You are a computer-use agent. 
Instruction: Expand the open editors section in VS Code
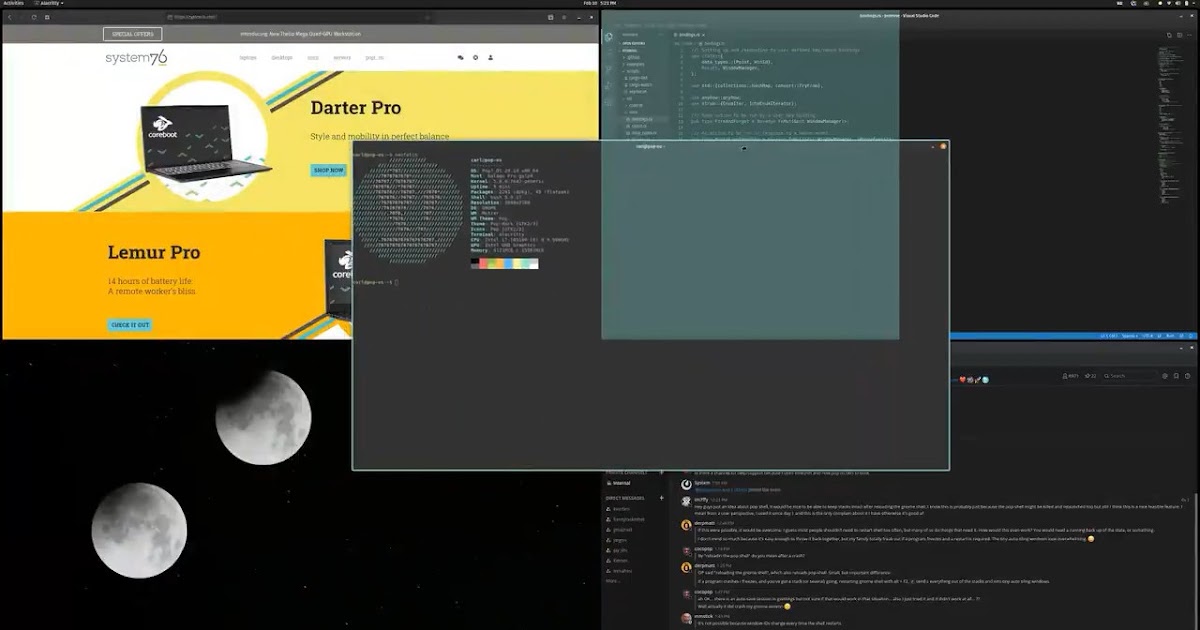(x=630, y=44)
